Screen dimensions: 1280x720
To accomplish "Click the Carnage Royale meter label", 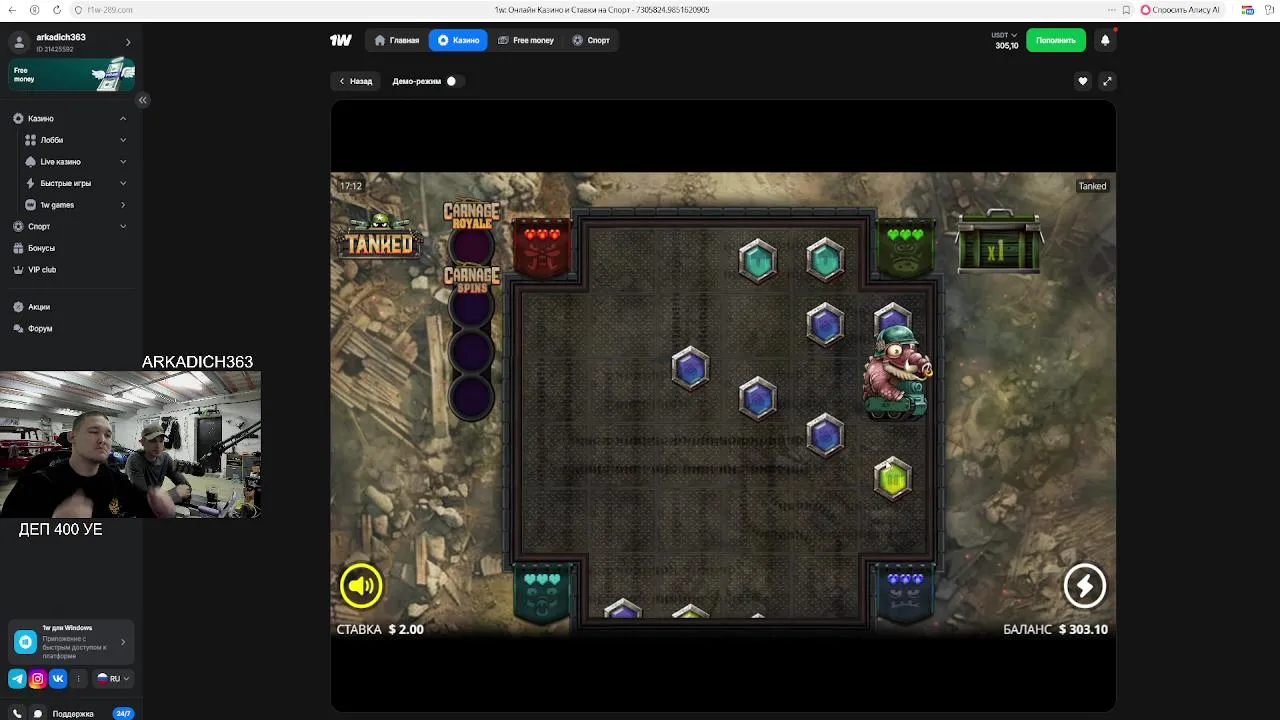I will coord(471,215).
